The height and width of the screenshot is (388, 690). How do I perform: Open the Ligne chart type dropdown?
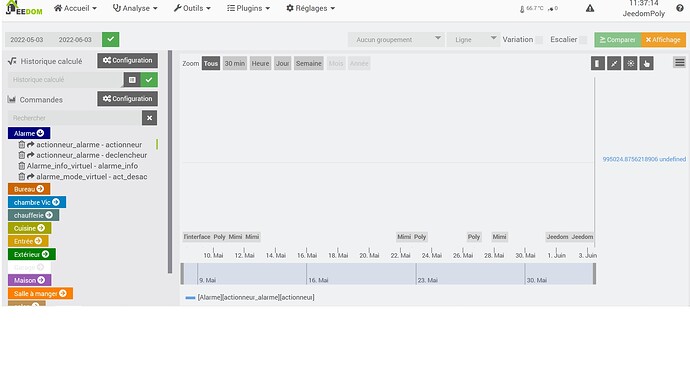pyautogui.click(x=473, y=40)
